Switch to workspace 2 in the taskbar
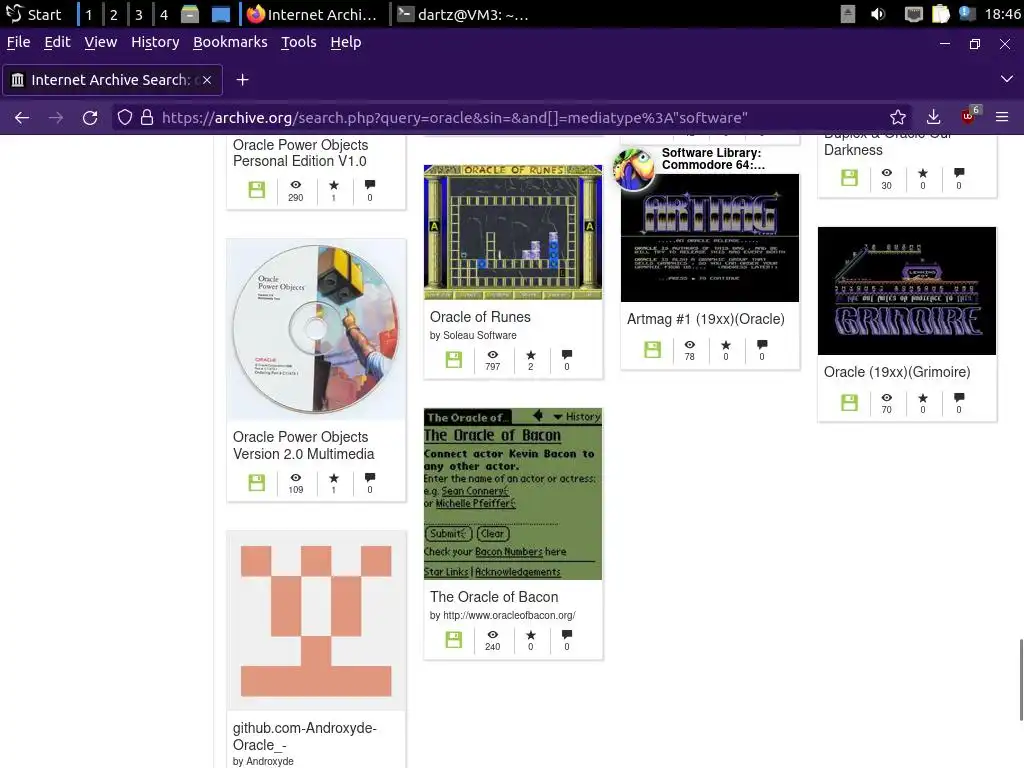Screen dimensions: 1024x768 [114, 14]
